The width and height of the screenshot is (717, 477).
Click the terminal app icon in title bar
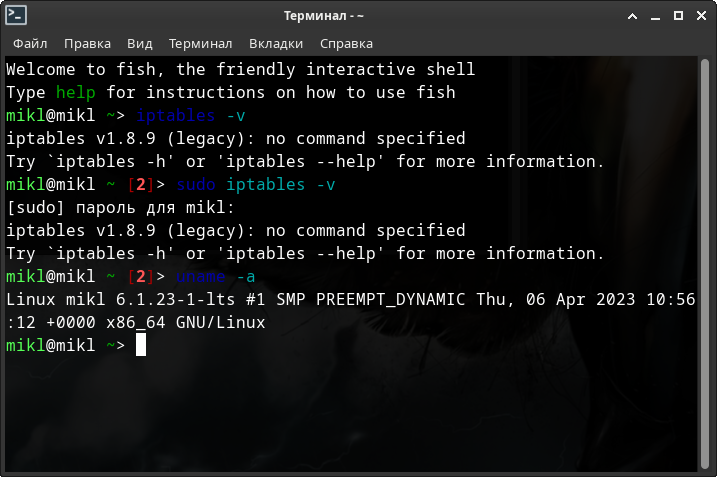pyautogui.click(x=17, y=16)
